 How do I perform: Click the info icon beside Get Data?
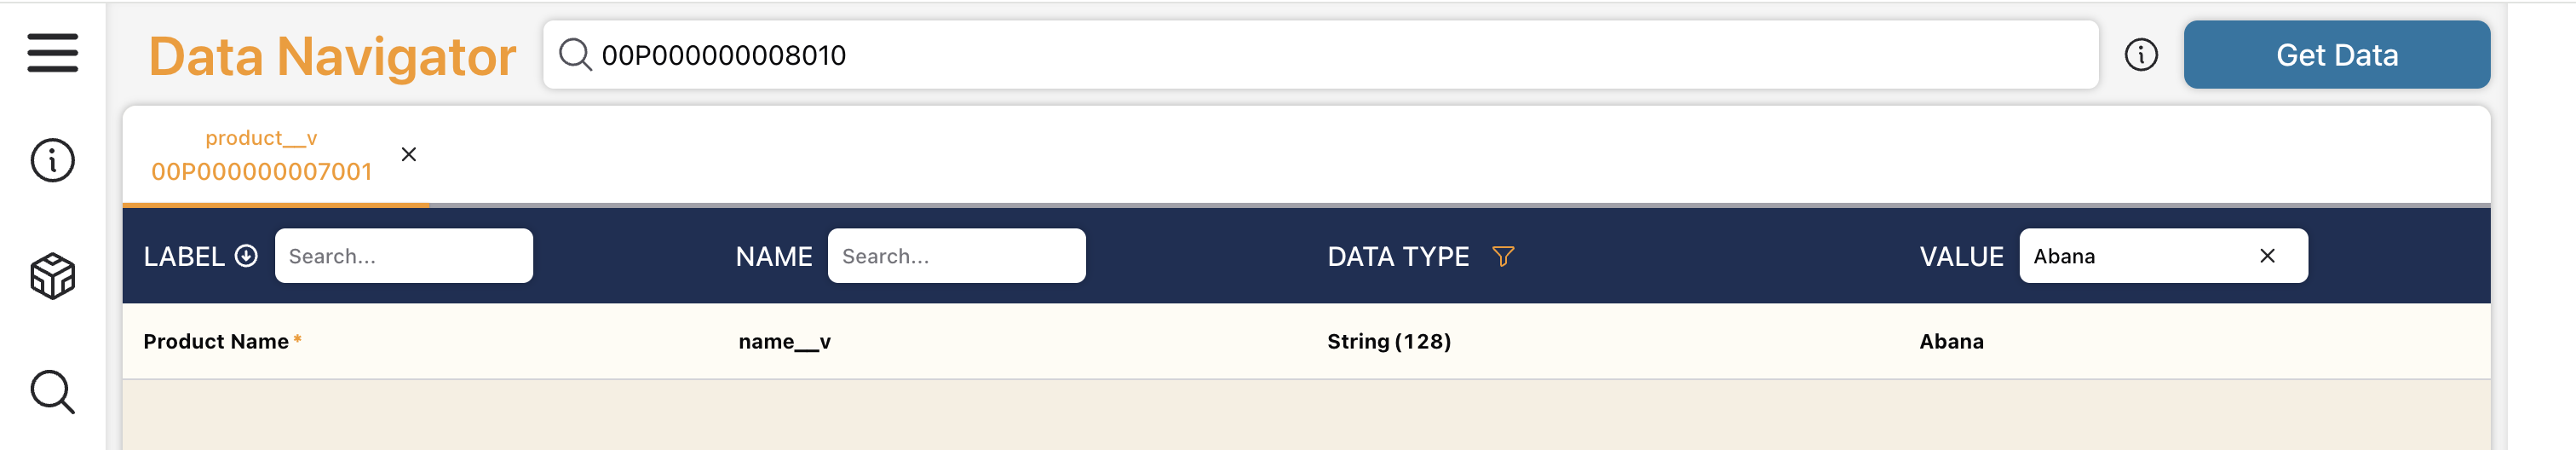click(x=2141, y=55)
